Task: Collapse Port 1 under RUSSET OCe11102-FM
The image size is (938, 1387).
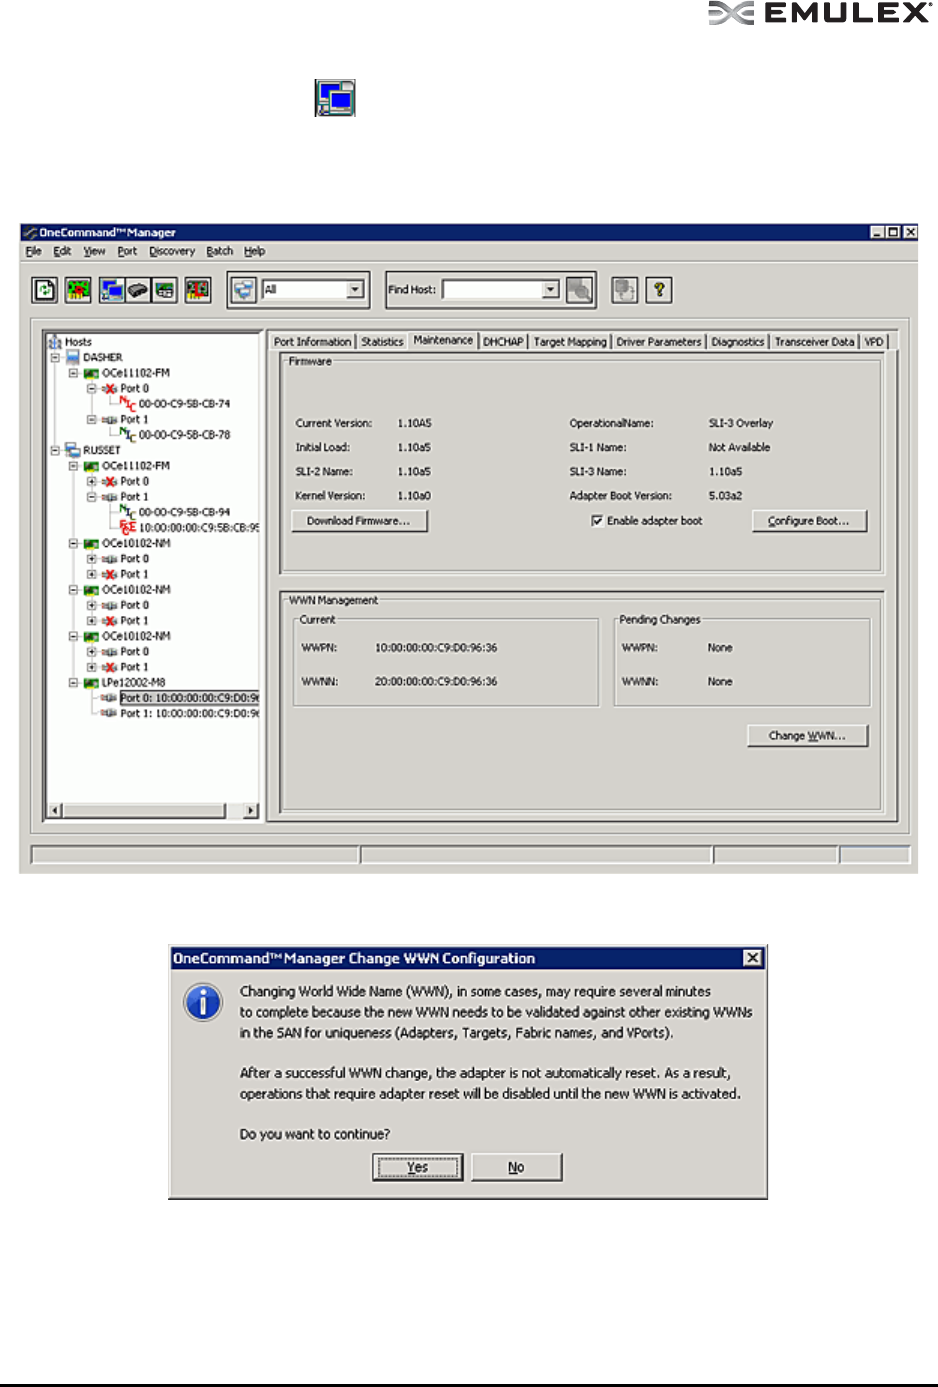Action: pyautogui.click(x=91, y=497)
